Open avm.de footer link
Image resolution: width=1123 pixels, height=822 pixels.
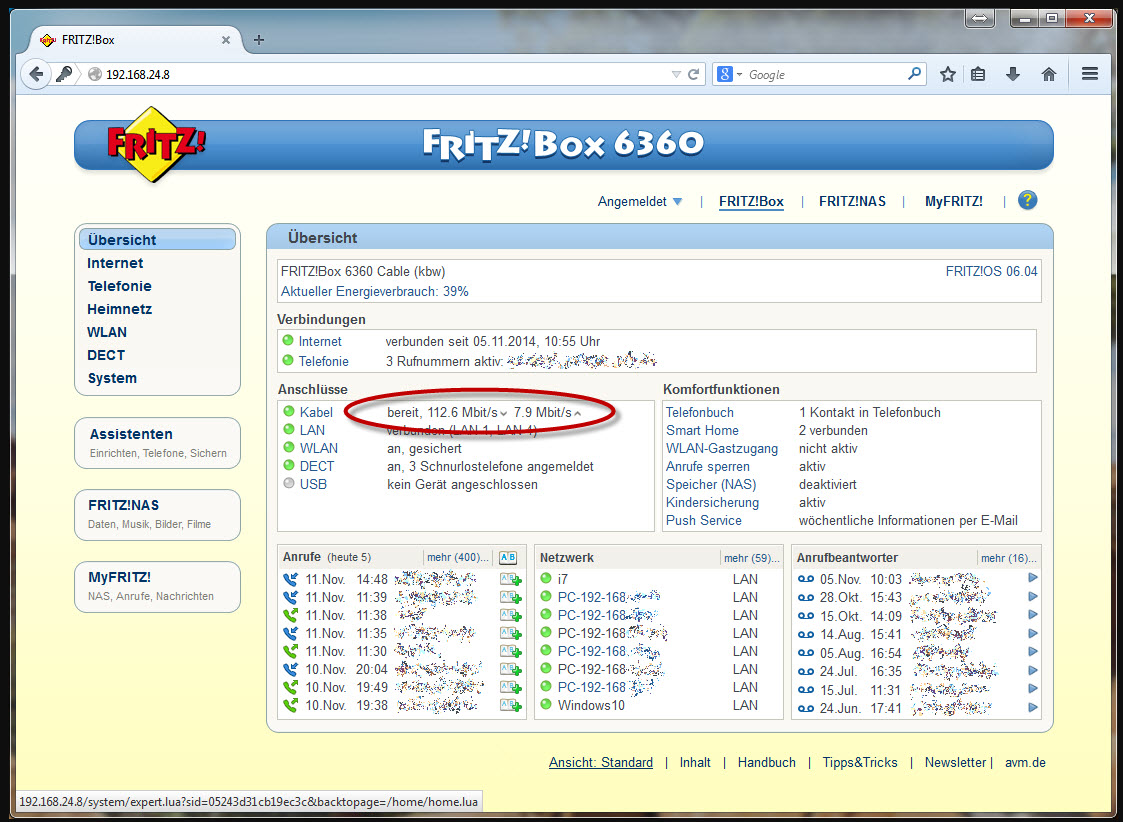coord(1025,763)
